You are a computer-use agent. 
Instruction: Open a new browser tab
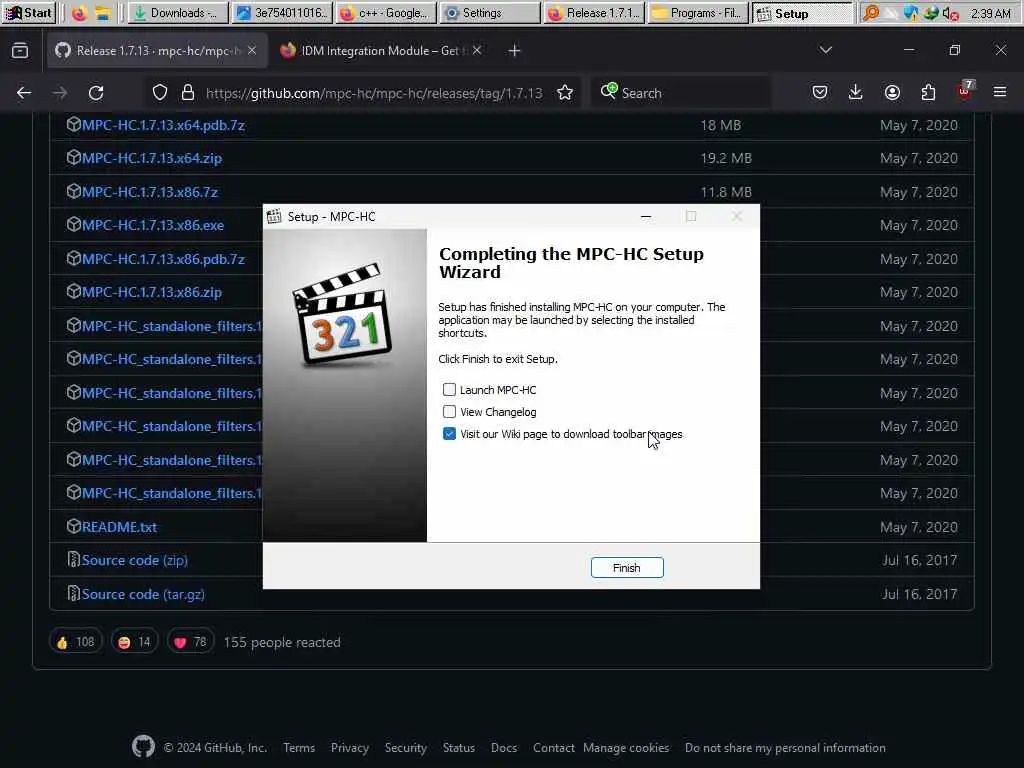tap(515, 50)
